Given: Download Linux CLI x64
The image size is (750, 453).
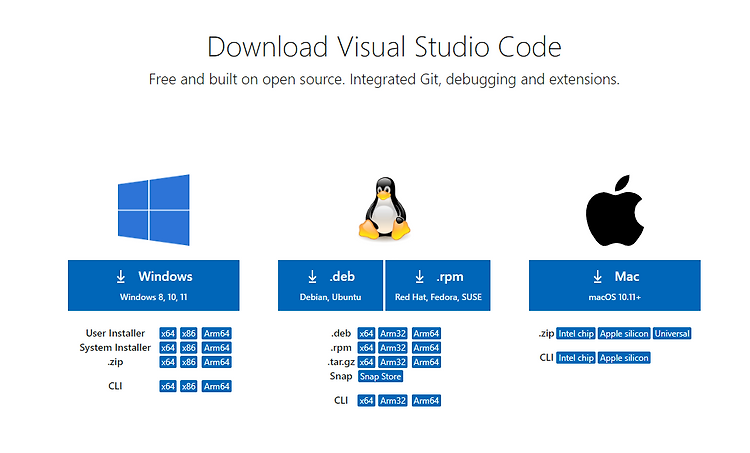Looking at the screenshot, I should 366,400.
